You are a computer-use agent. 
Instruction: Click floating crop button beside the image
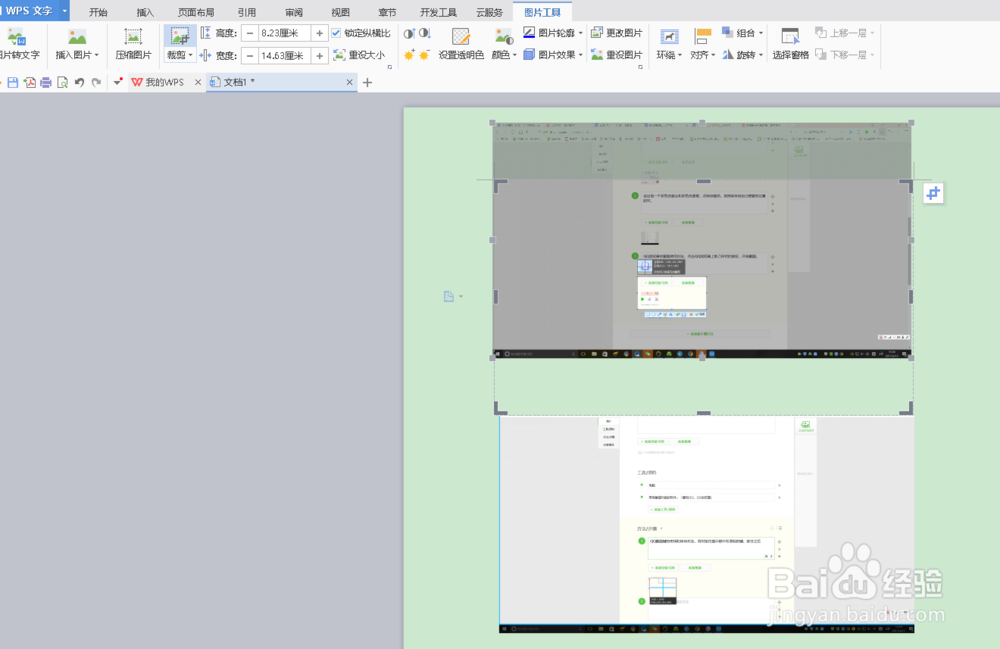pyautogui.click(x=933, y=193)
